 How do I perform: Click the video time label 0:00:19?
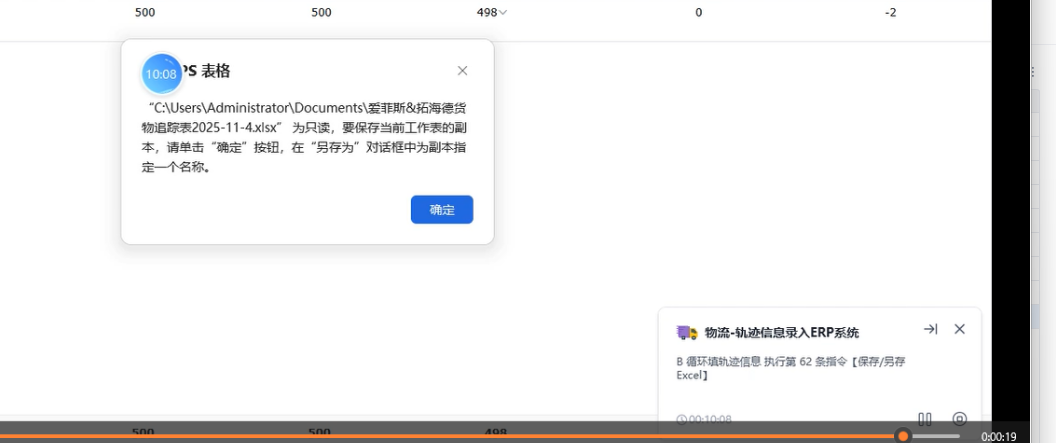tap(999, 437)
